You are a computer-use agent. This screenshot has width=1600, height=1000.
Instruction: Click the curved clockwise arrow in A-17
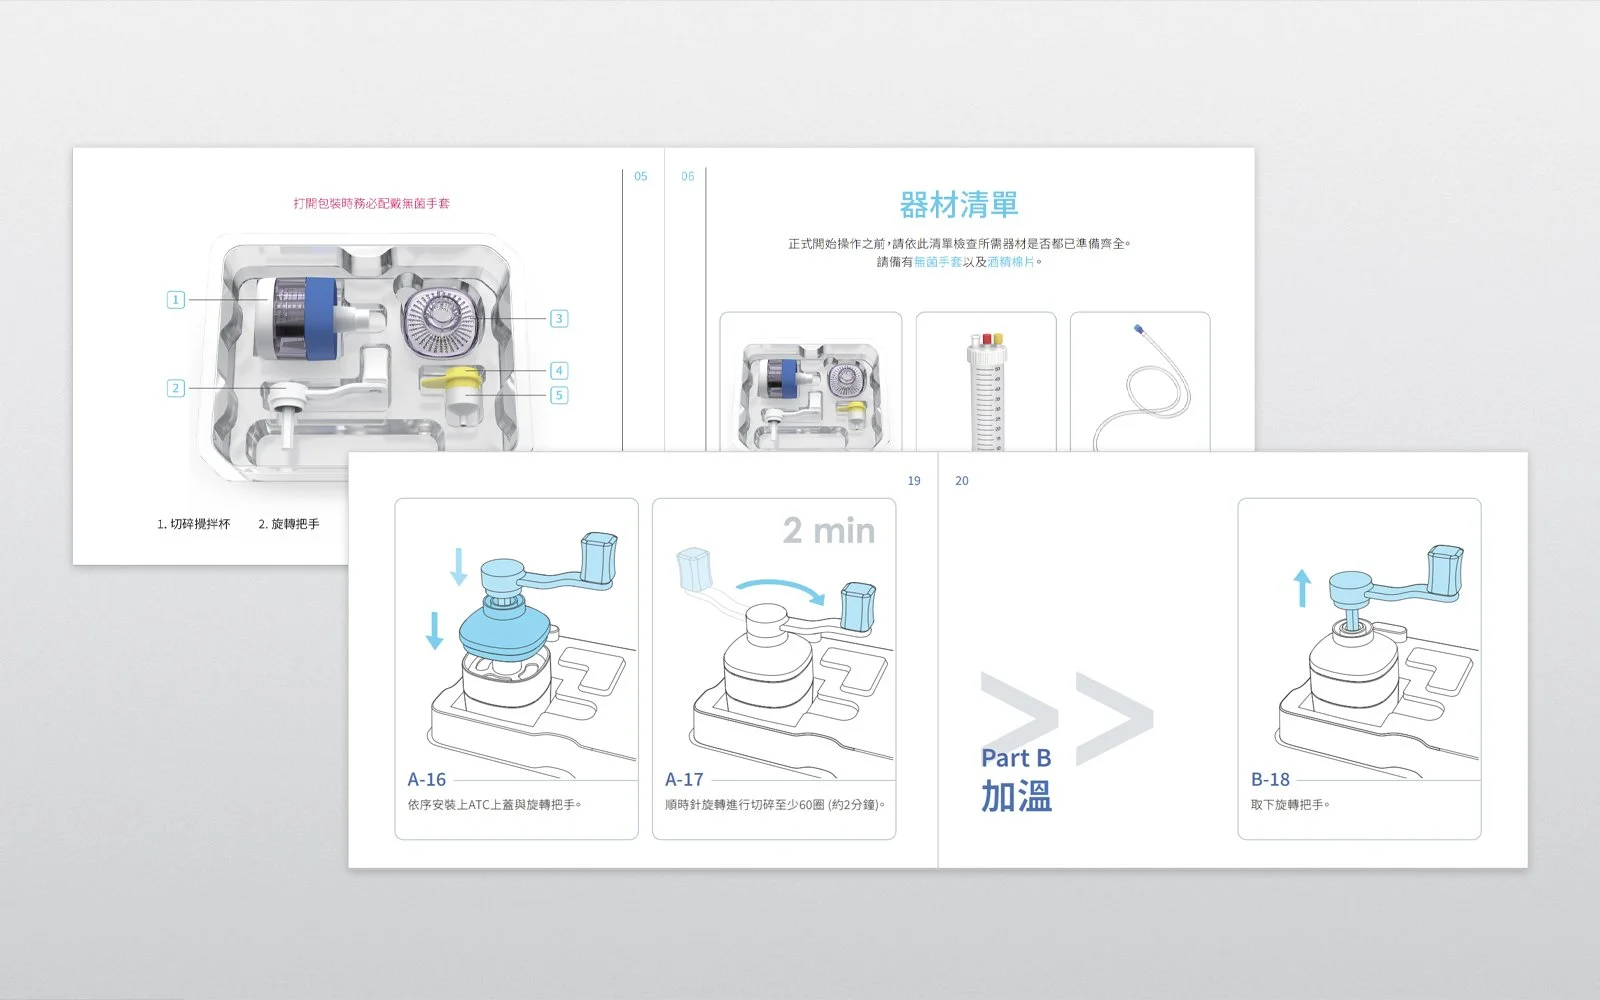click(x=781, y=590)
